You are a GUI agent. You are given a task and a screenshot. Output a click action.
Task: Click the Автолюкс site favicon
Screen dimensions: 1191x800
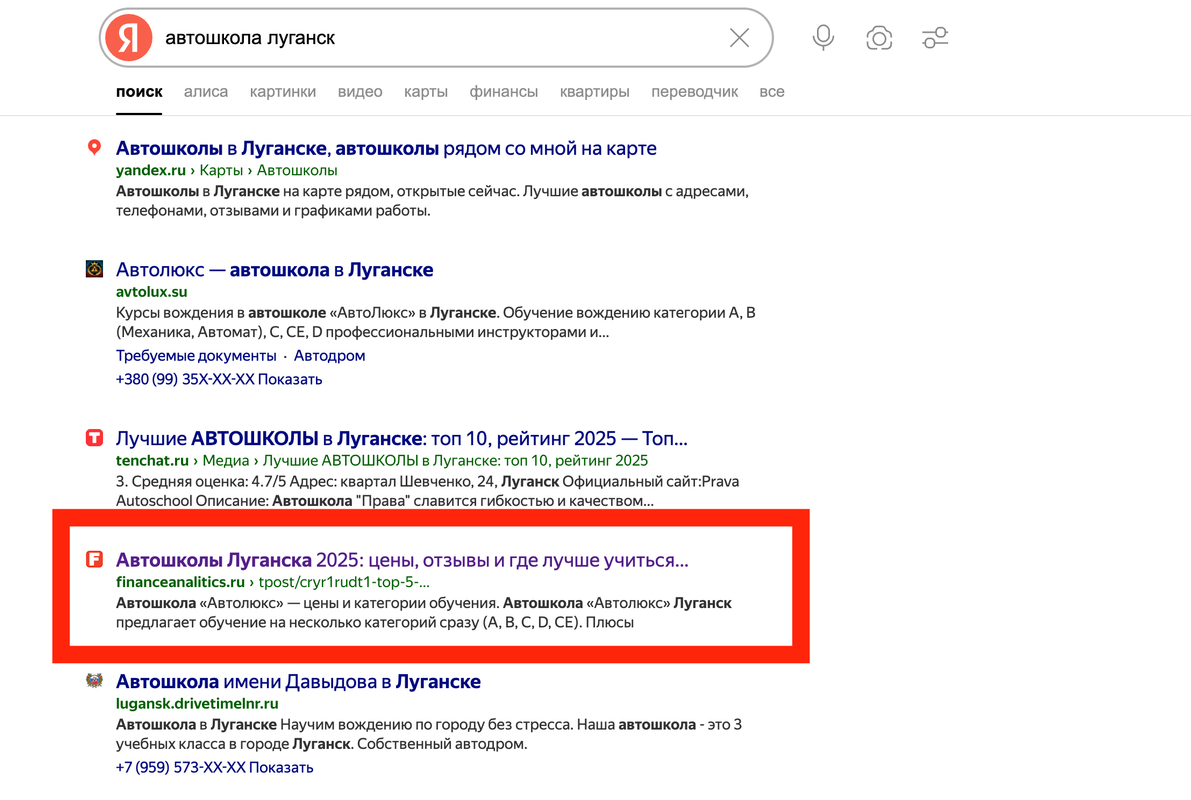[94, 269]
